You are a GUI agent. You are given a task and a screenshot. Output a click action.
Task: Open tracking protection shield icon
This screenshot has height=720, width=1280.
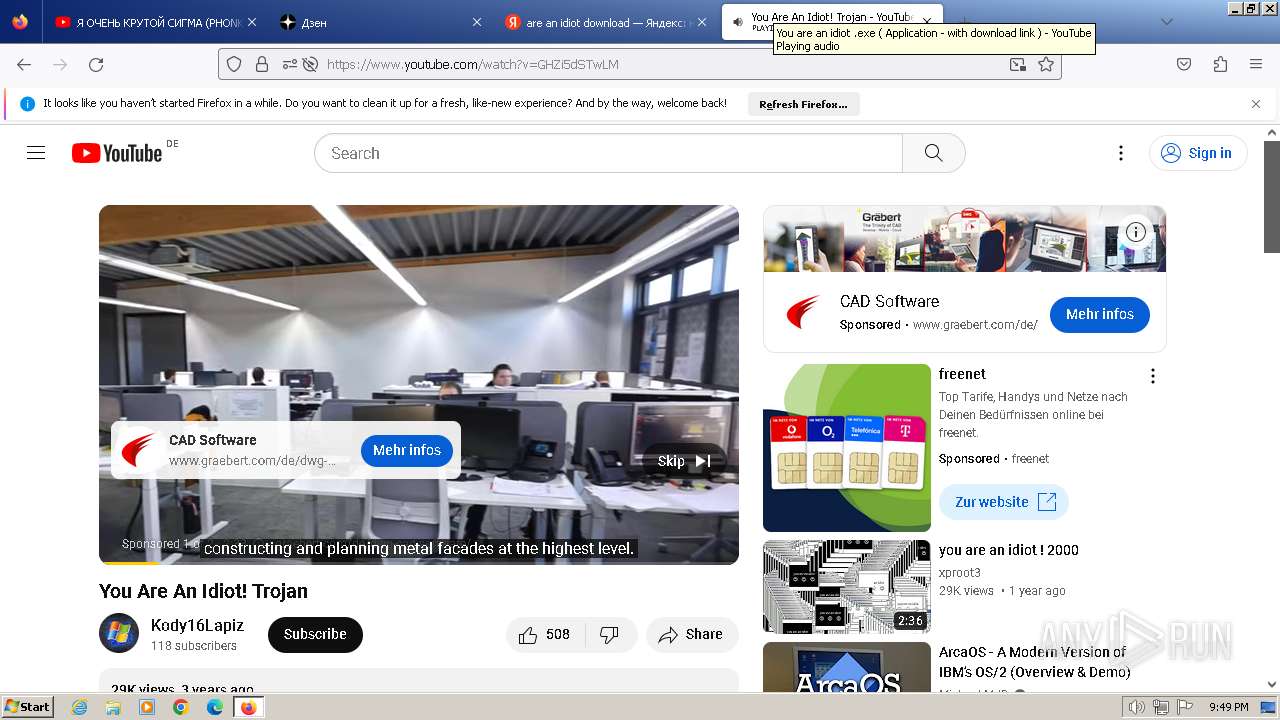coord(234,64)
